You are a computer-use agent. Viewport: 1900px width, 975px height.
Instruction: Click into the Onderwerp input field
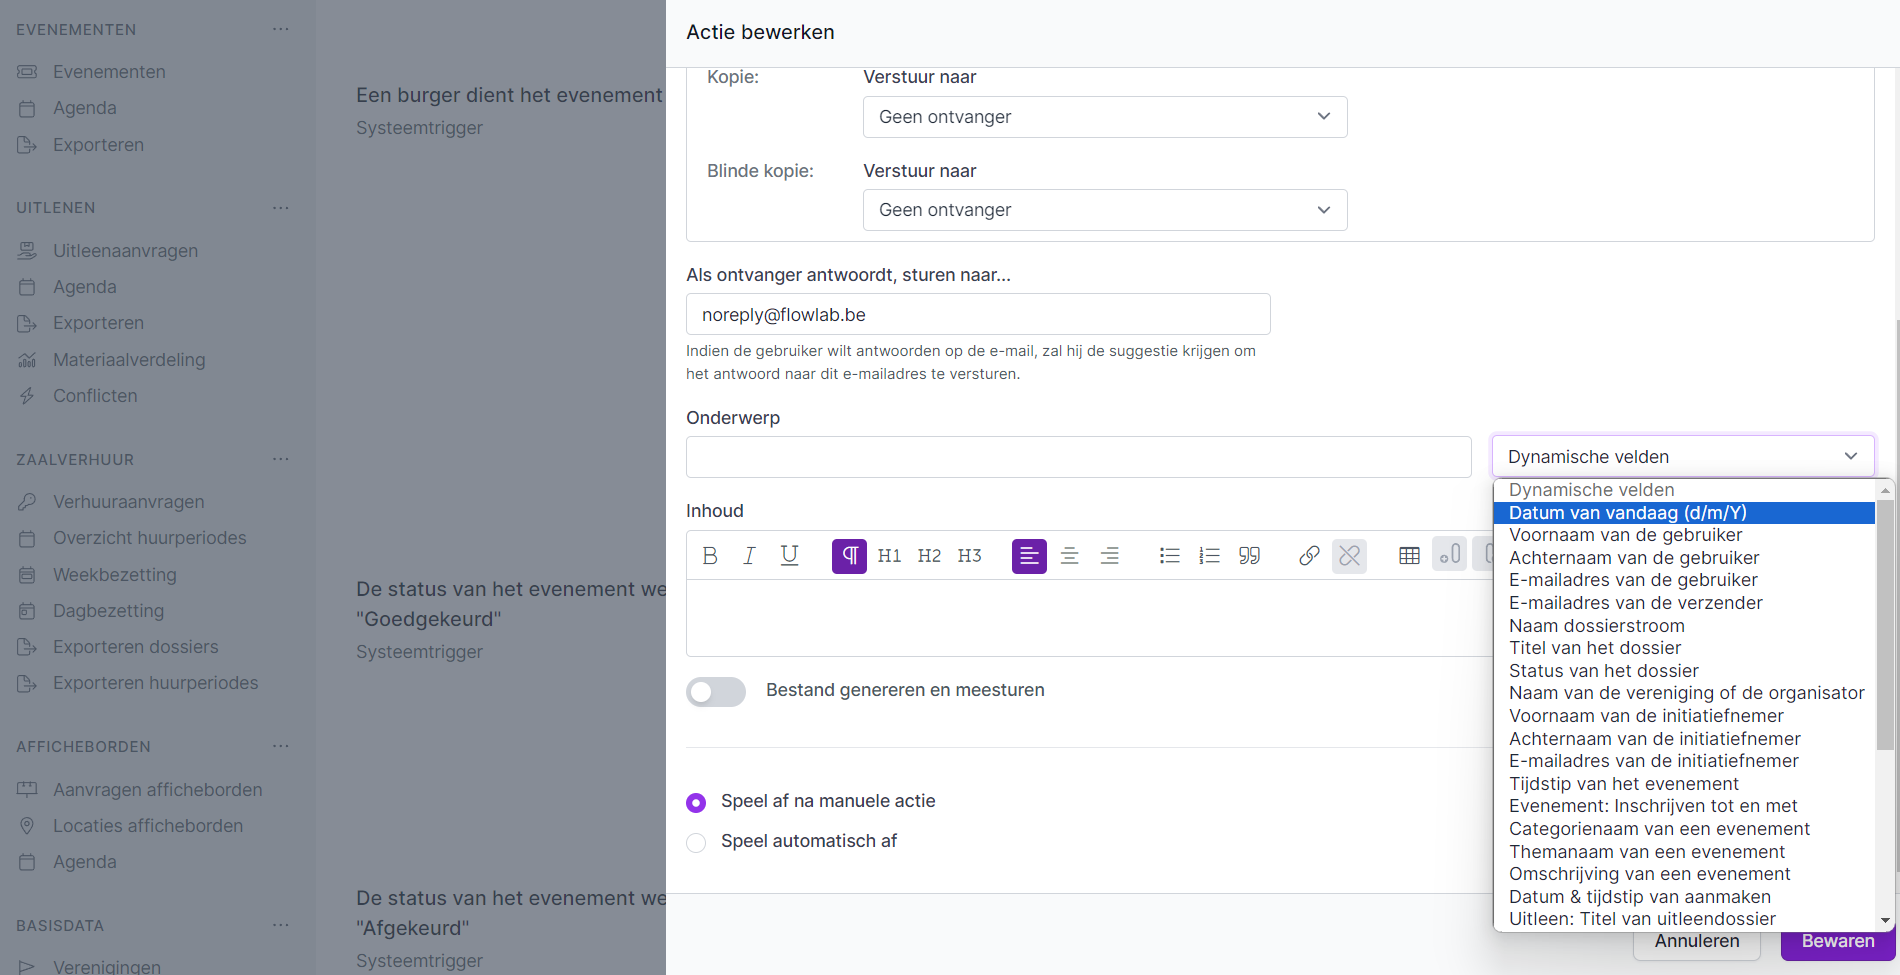1078,457
